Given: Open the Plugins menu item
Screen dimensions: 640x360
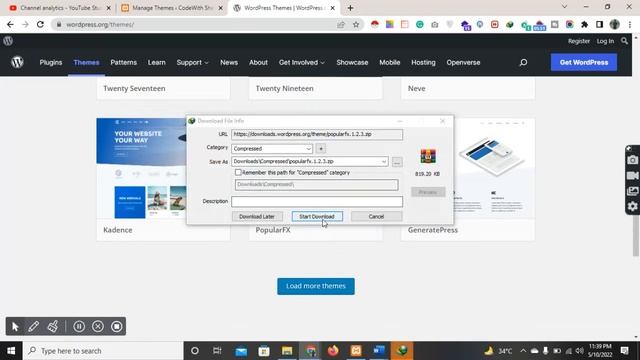Looking at the screenshot, I should [x=51, y=62].
